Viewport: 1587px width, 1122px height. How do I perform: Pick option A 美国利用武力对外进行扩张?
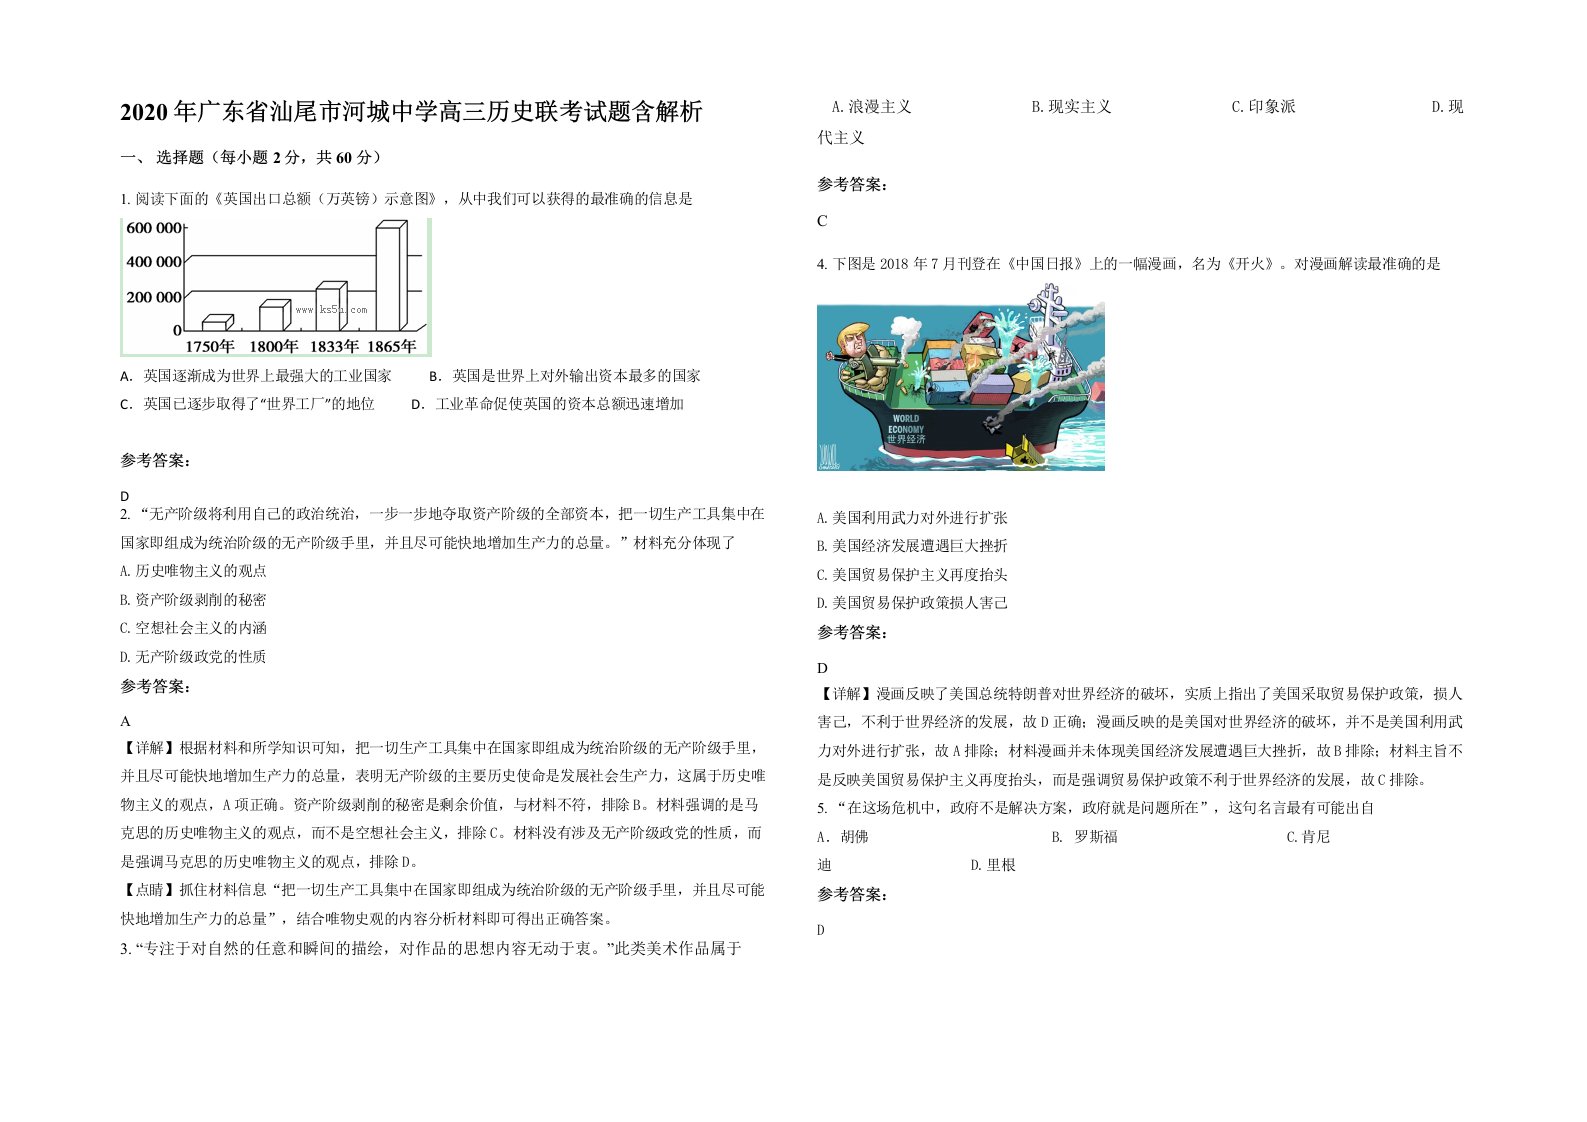point(912,518)
